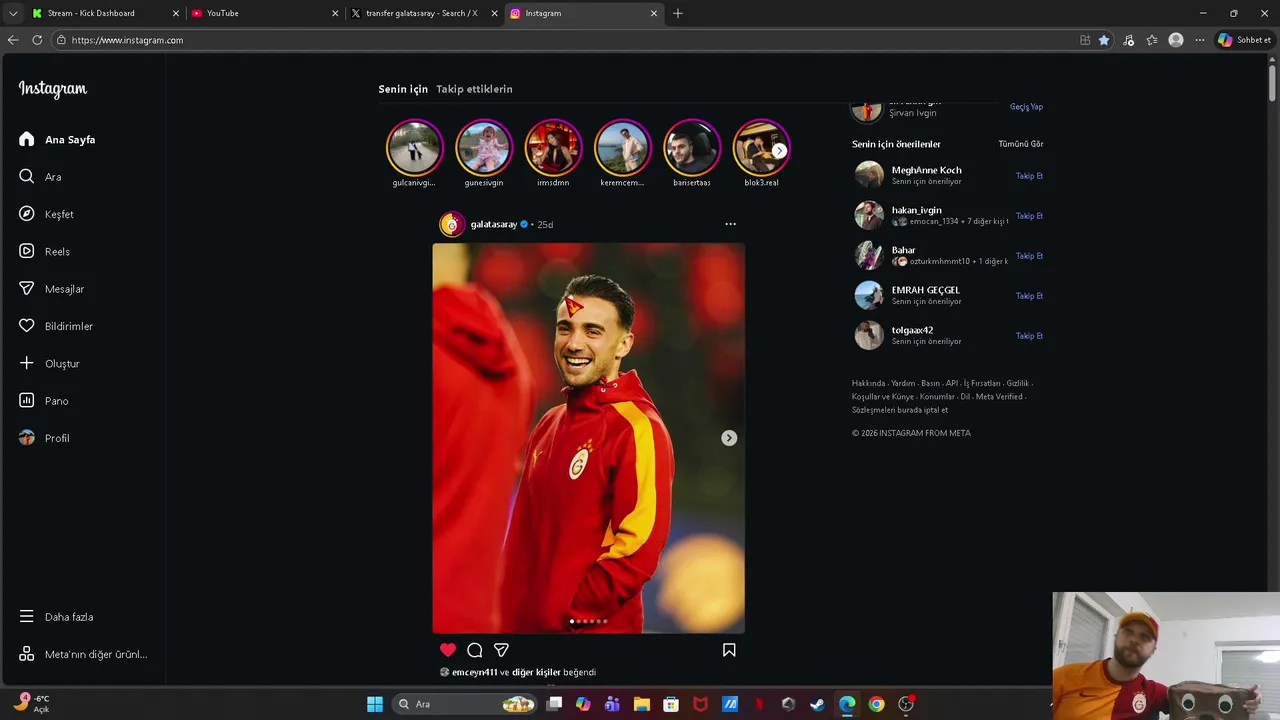Screen dimensions: 1280x720
Task: Expand the Daha fazla menu
Action: pos(56,617)
